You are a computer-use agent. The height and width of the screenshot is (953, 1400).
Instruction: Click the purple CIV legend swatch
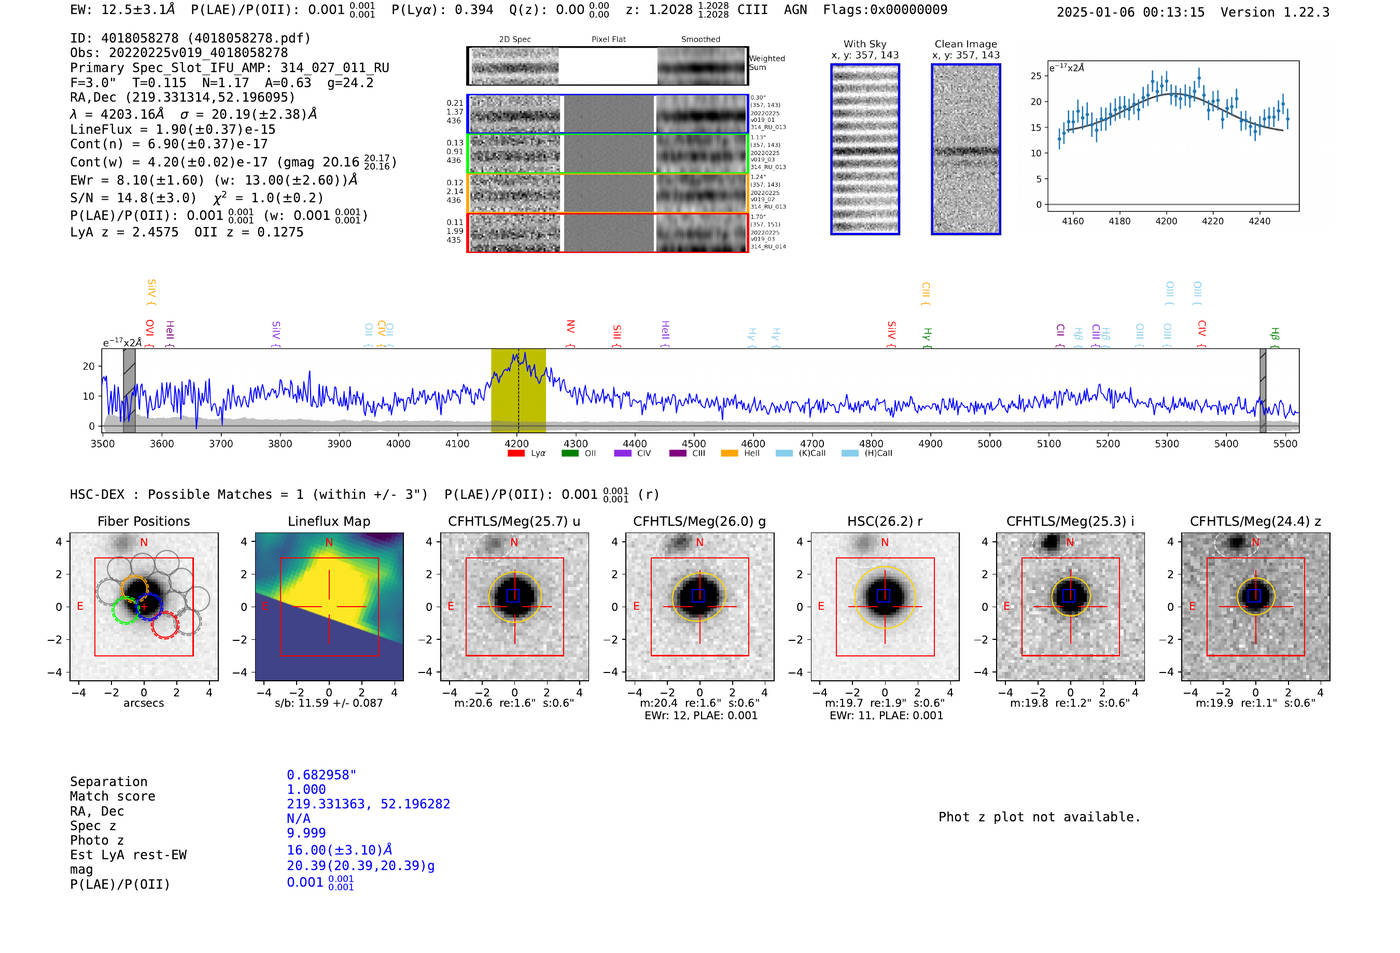pyautogui.click(x=623, y=453)
